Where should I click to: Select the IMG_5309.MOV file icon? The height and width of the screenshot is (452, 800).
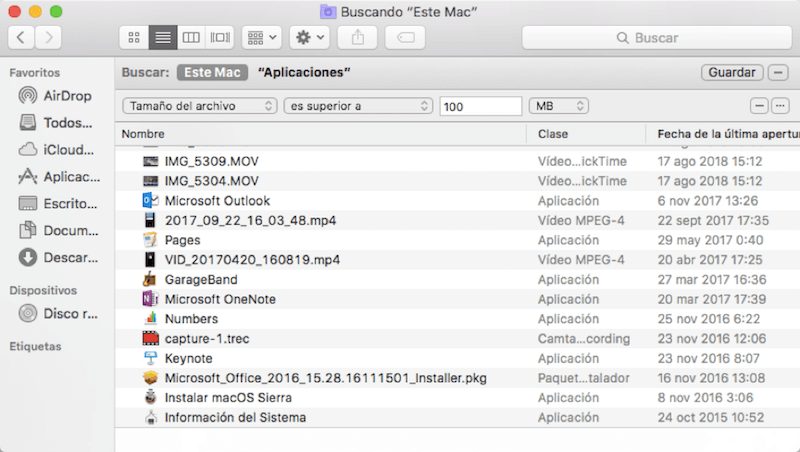pyautogui.click(x=150, y=161)
